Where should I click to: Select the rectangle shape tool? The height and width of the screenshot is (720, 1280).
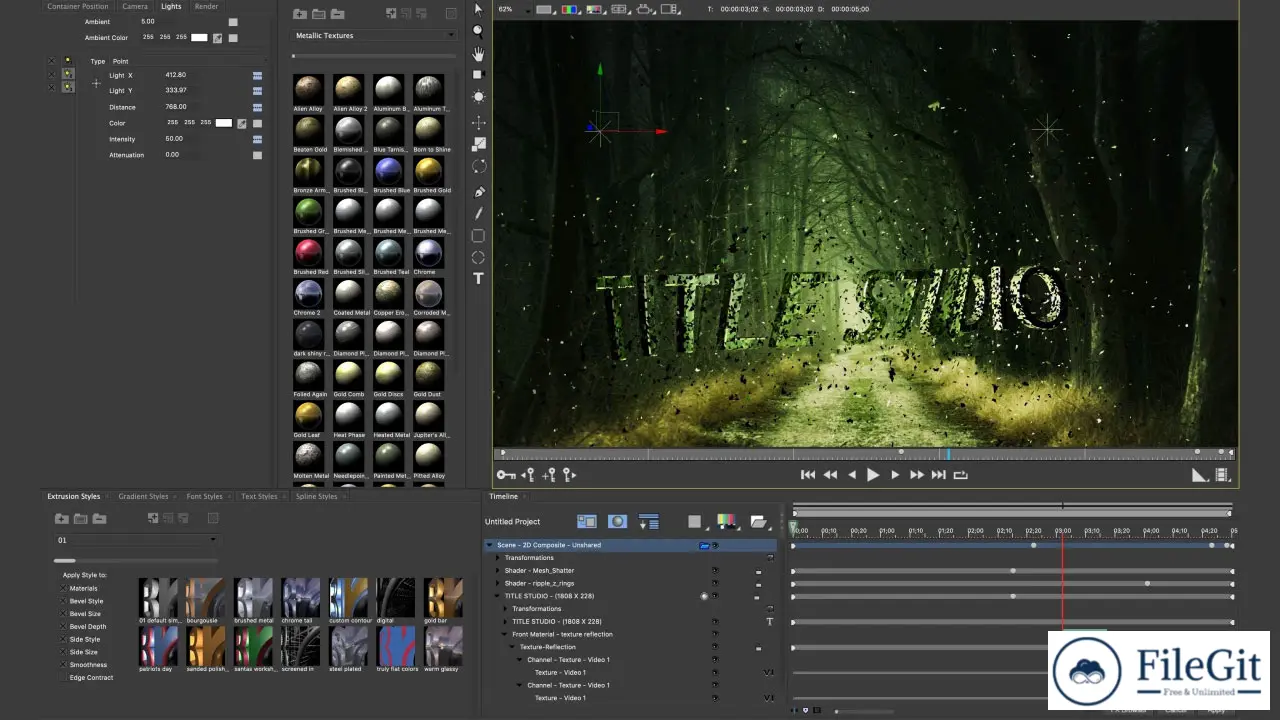click(x=478, y=236)
